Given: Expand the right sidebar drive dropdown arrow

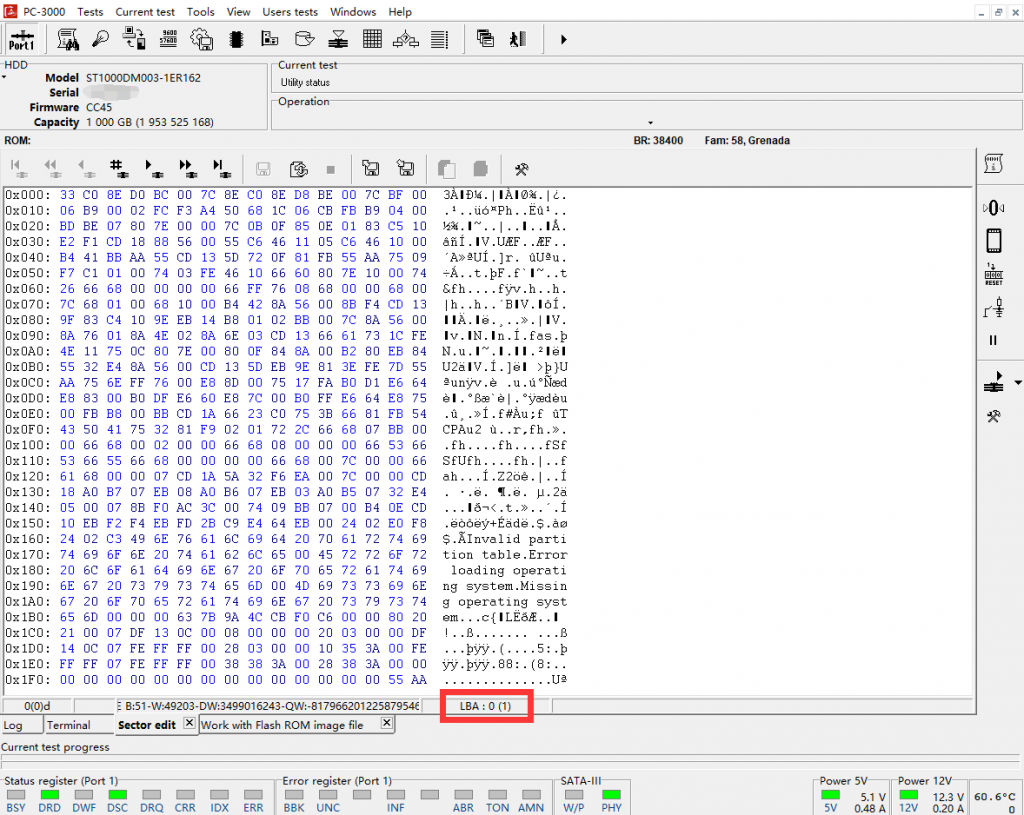Looking at the screenshot, I should tap(1018, 383).
